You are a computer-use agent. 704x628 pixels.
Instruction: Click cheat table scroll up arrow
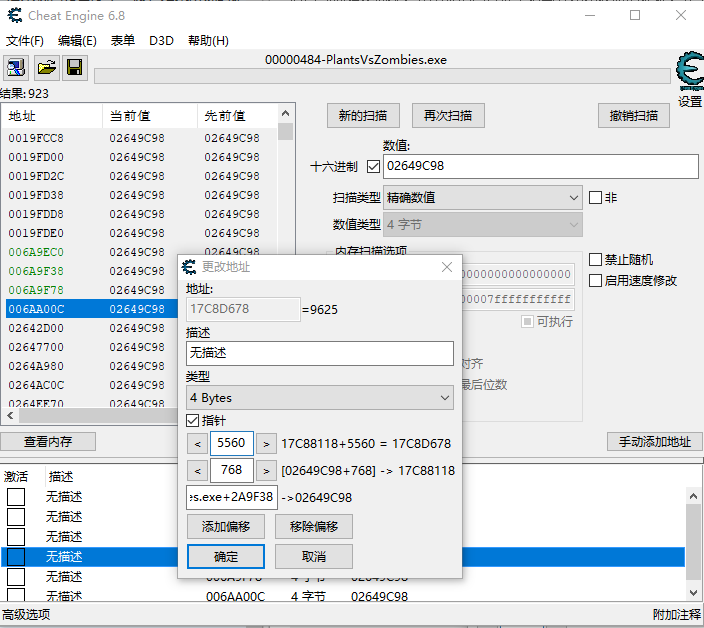[x=693, y=496]
